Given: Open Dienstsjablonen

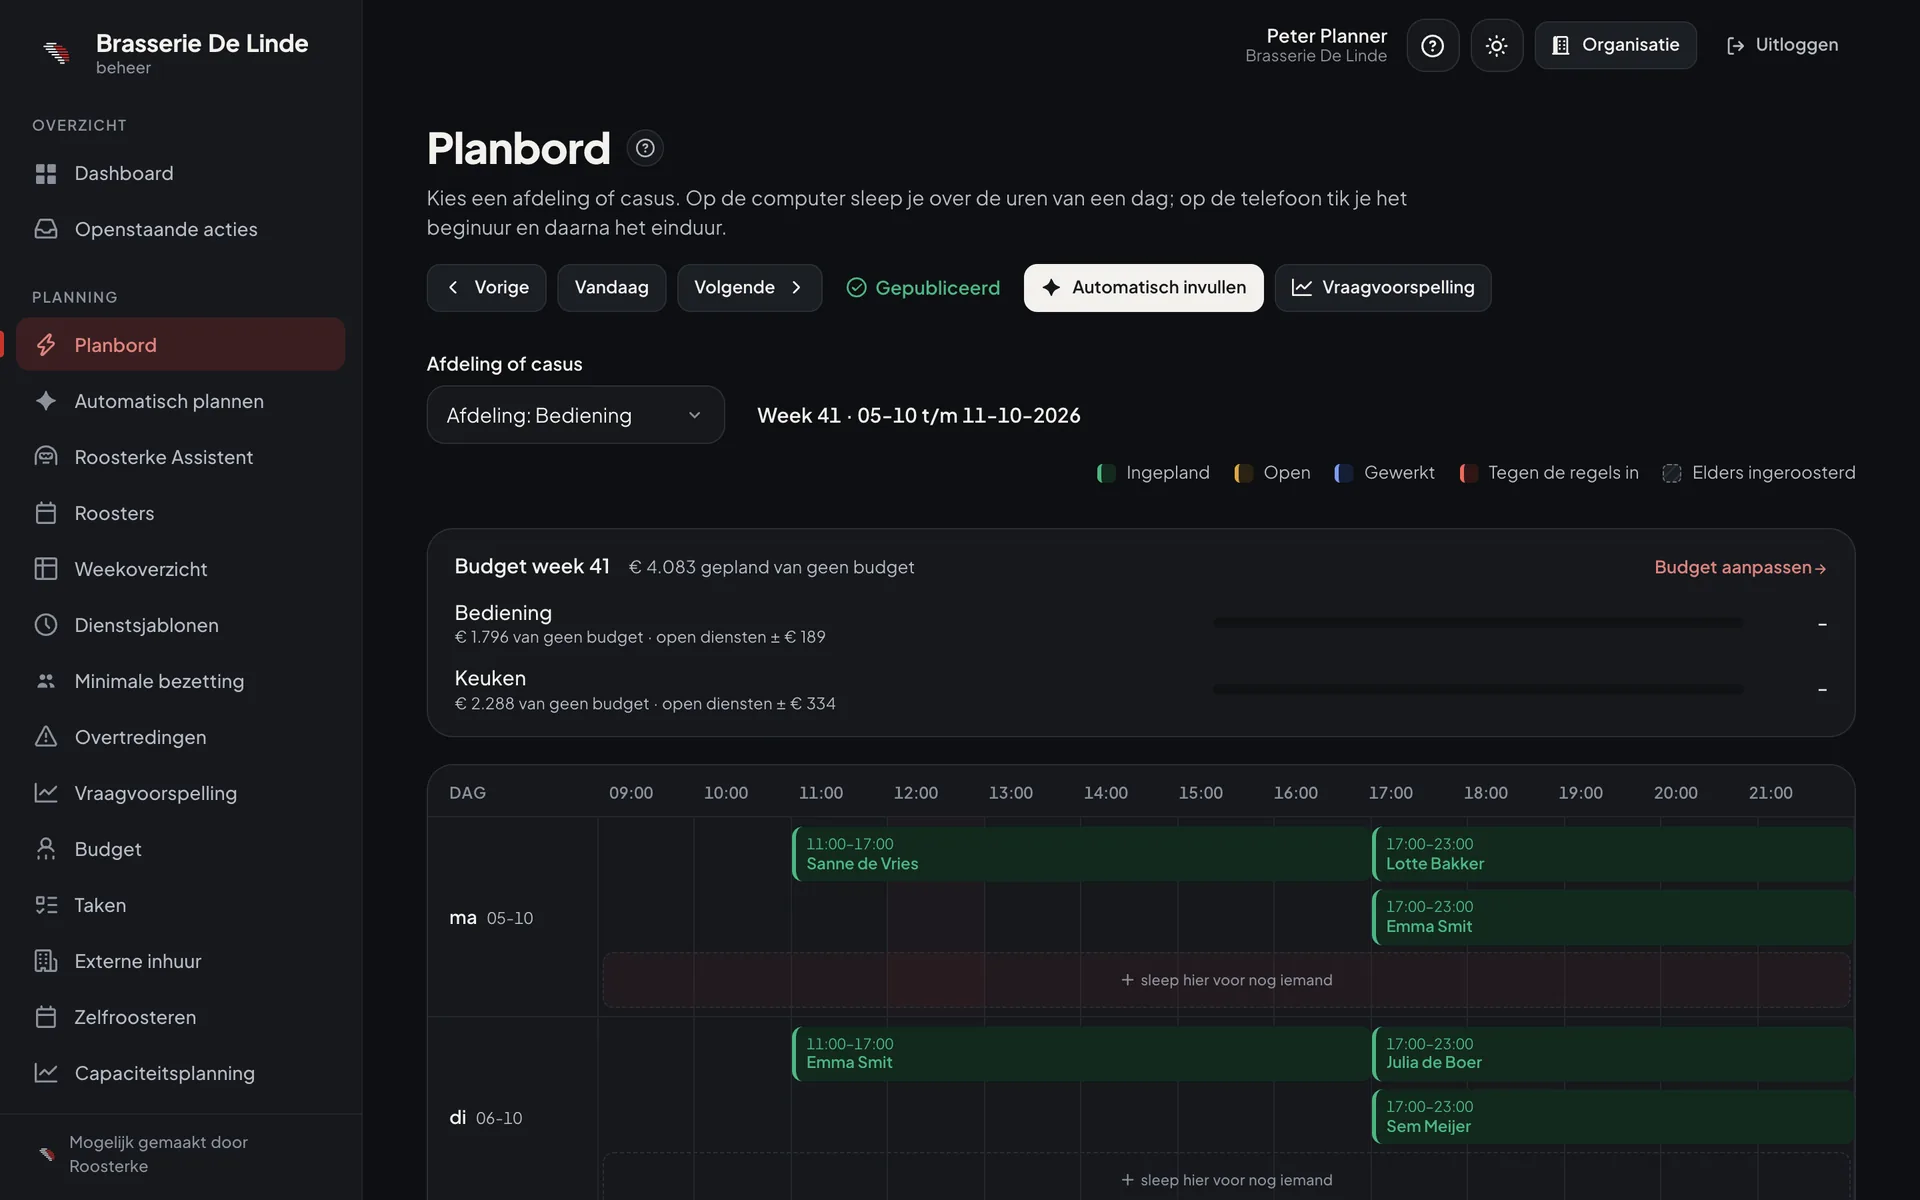Looking at the screenshot, I should pos(180,625).
